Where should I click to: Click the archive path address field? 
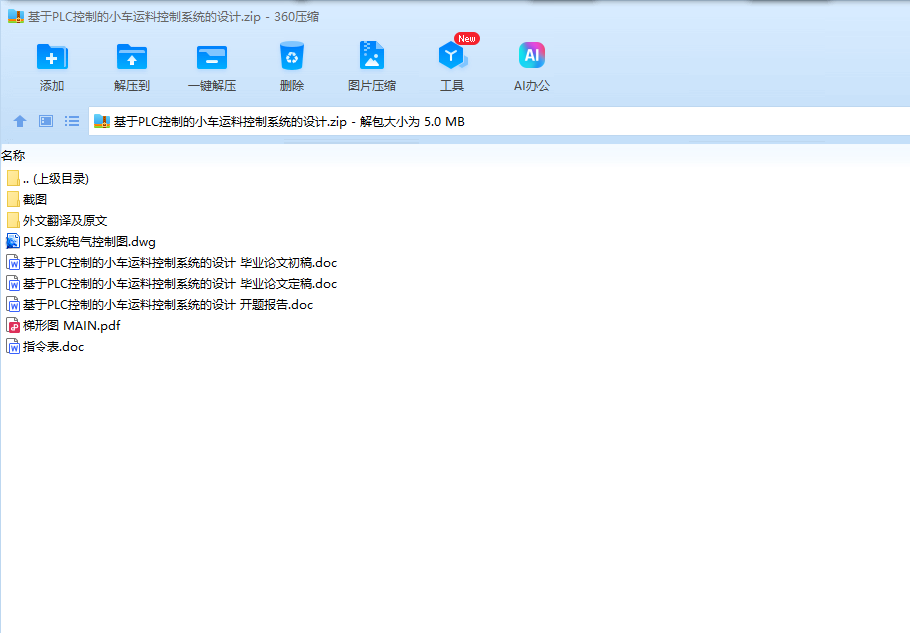point(499,121)
